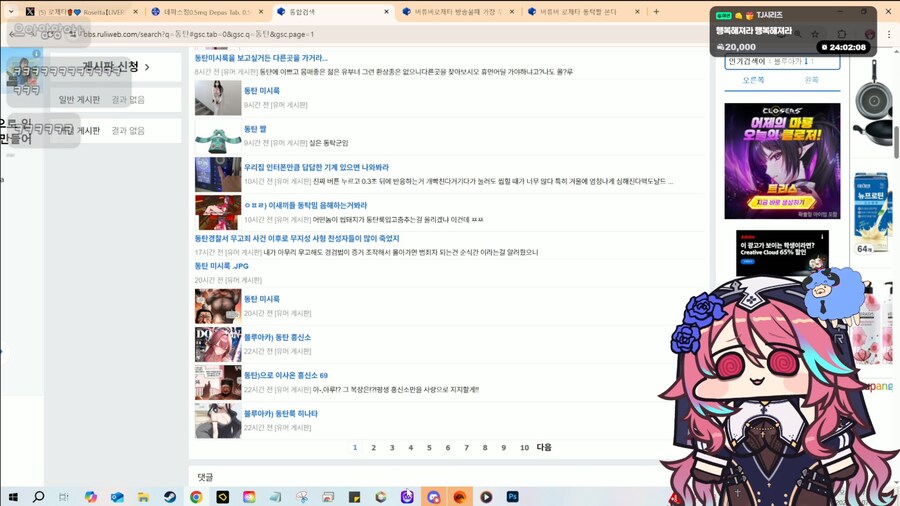Open Chrome extensions puzzle icon
Viewport: 900px width, 506px height.
tap(841, 34)
